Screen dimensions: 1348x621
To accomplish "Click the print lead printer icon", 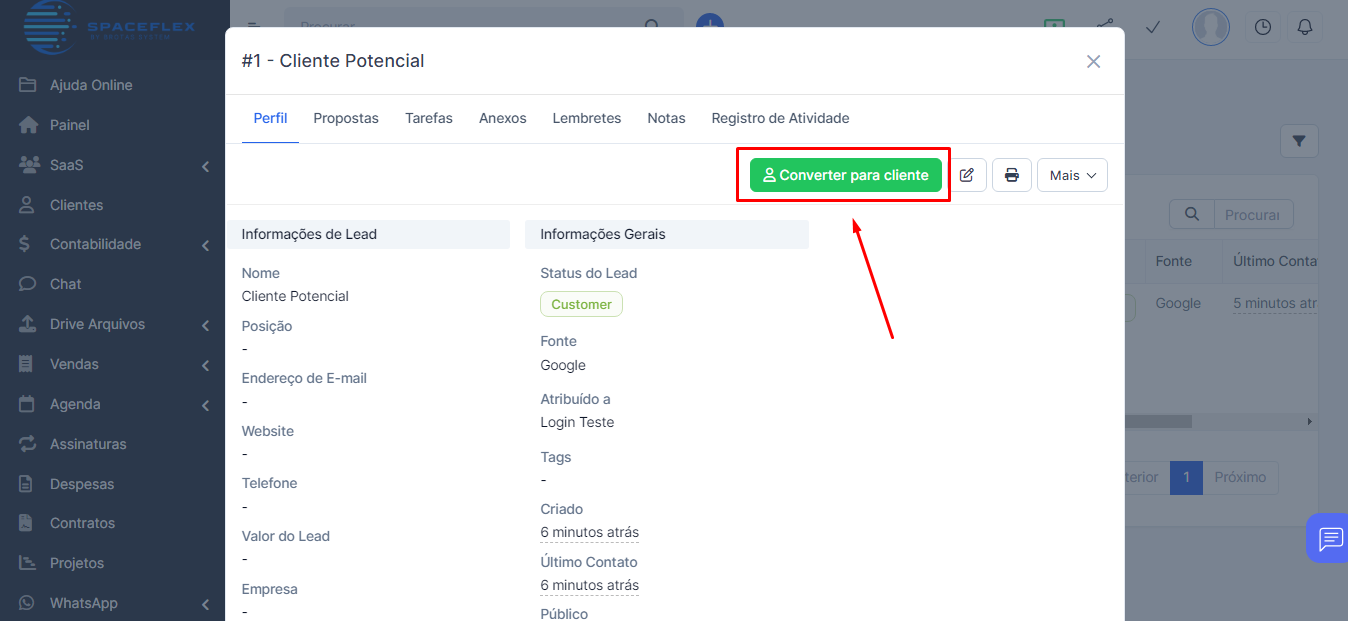I will click(1011, 175).
